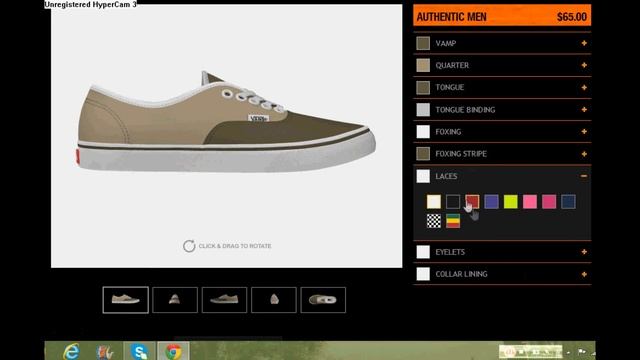Click the rotate arrow icon under shoe
The width and height of the screenshot is (640, 360).
[x=189, y=246]
